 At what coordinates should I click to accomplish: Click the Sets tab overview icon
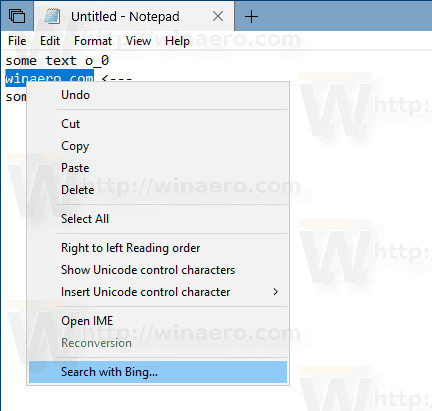17,16
